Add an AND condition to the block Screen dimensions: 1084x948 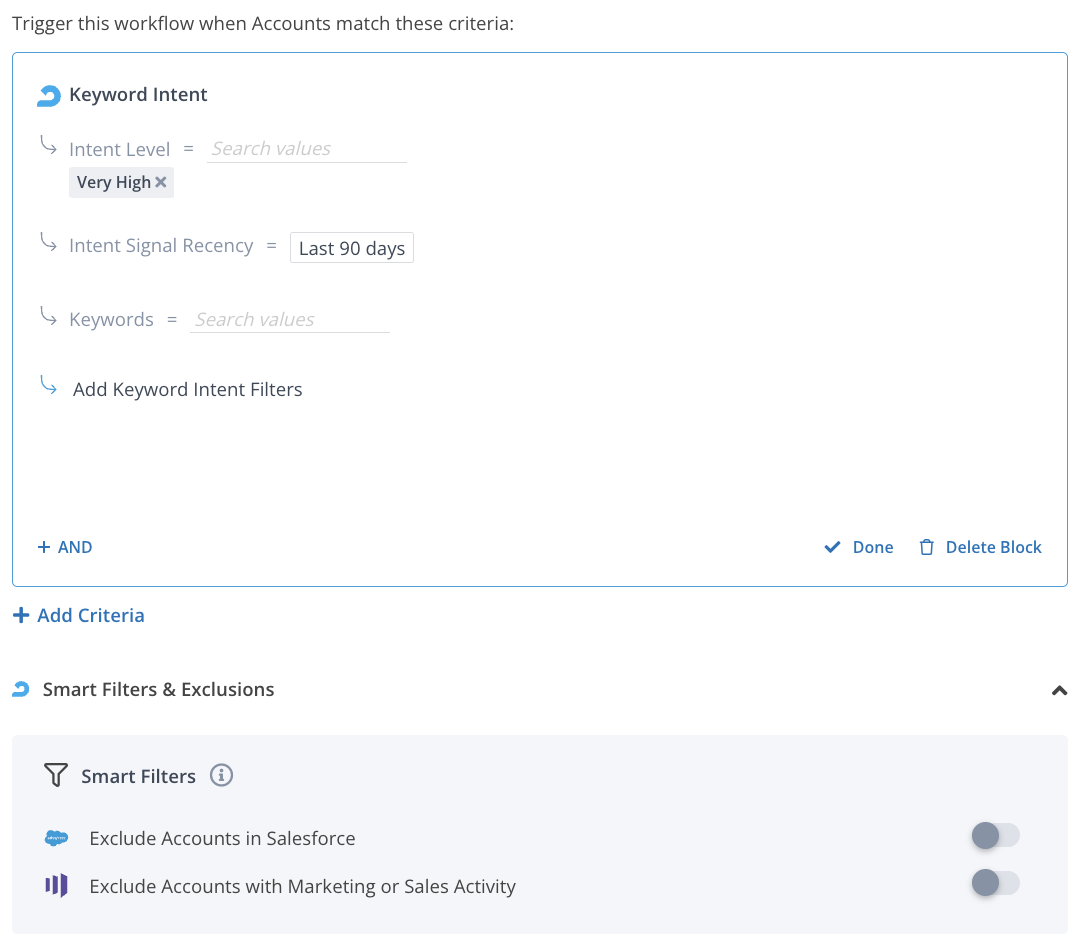click(65, 548)
